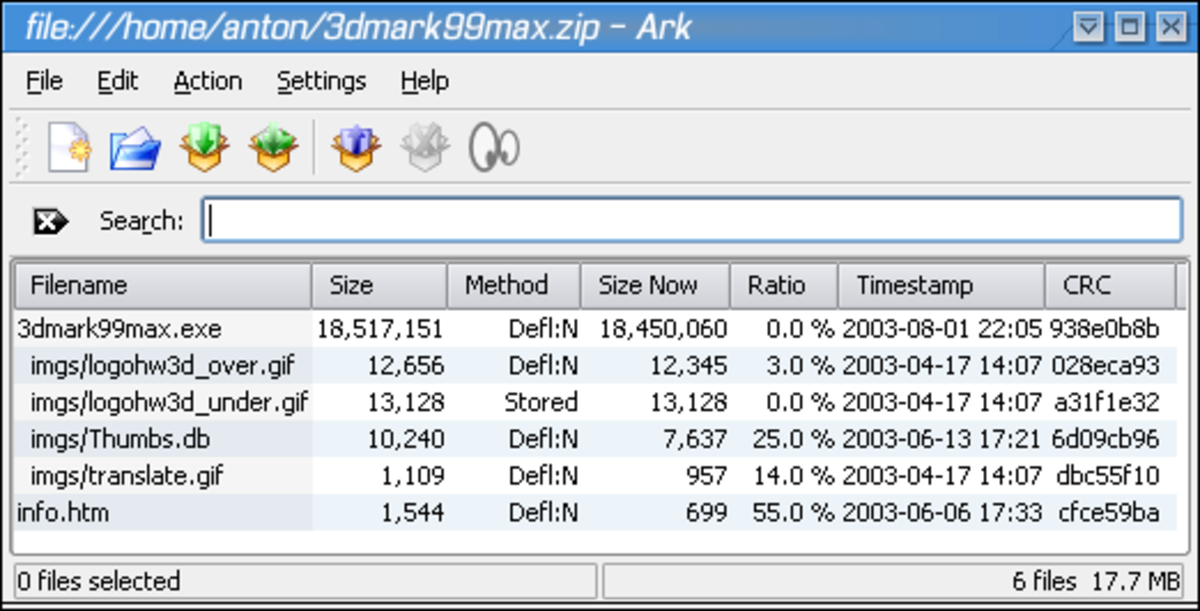Click the CRC value 6d09cb96
1200x611 pixels.
click(1105, 440)
